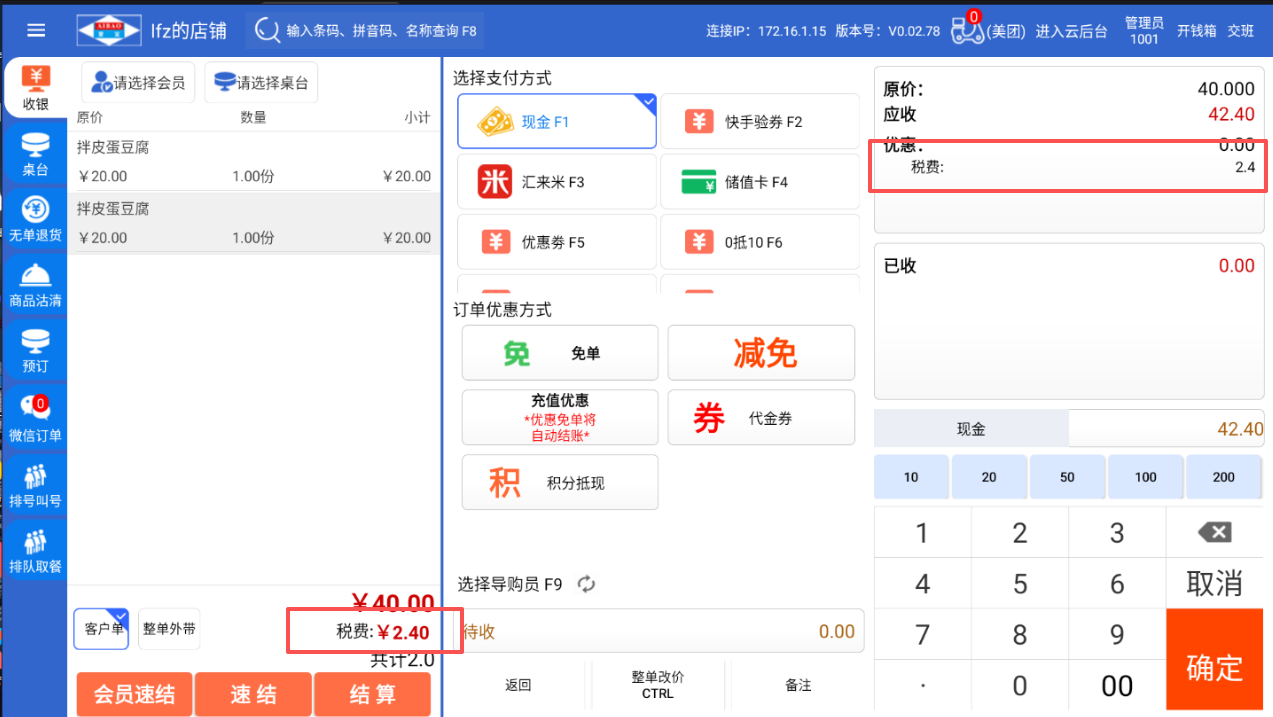
Task: Open 商品沽清 in the sidebar
Action: coord(35,285)
